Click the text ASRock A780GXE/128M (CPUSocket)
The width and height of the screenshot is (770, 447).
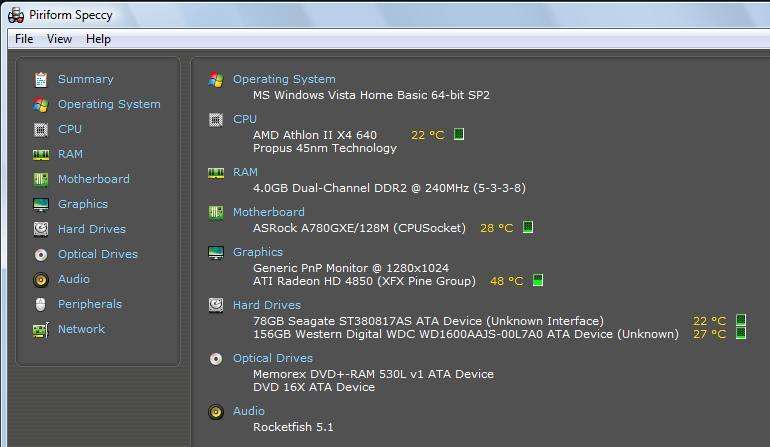click(359, 228)
